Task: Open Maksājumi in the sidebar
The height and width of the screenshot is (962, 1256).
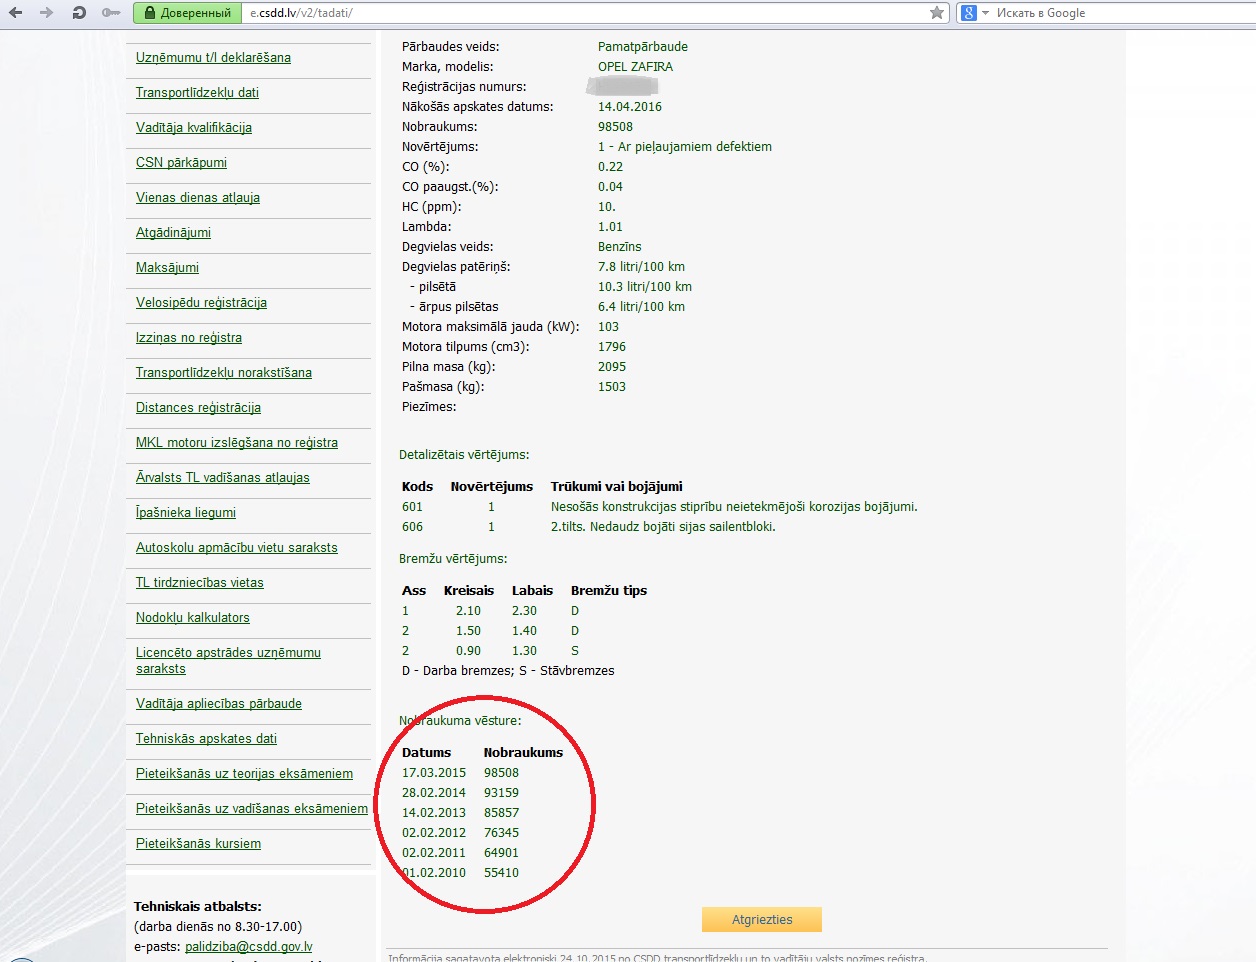Action: coord(167,268)
